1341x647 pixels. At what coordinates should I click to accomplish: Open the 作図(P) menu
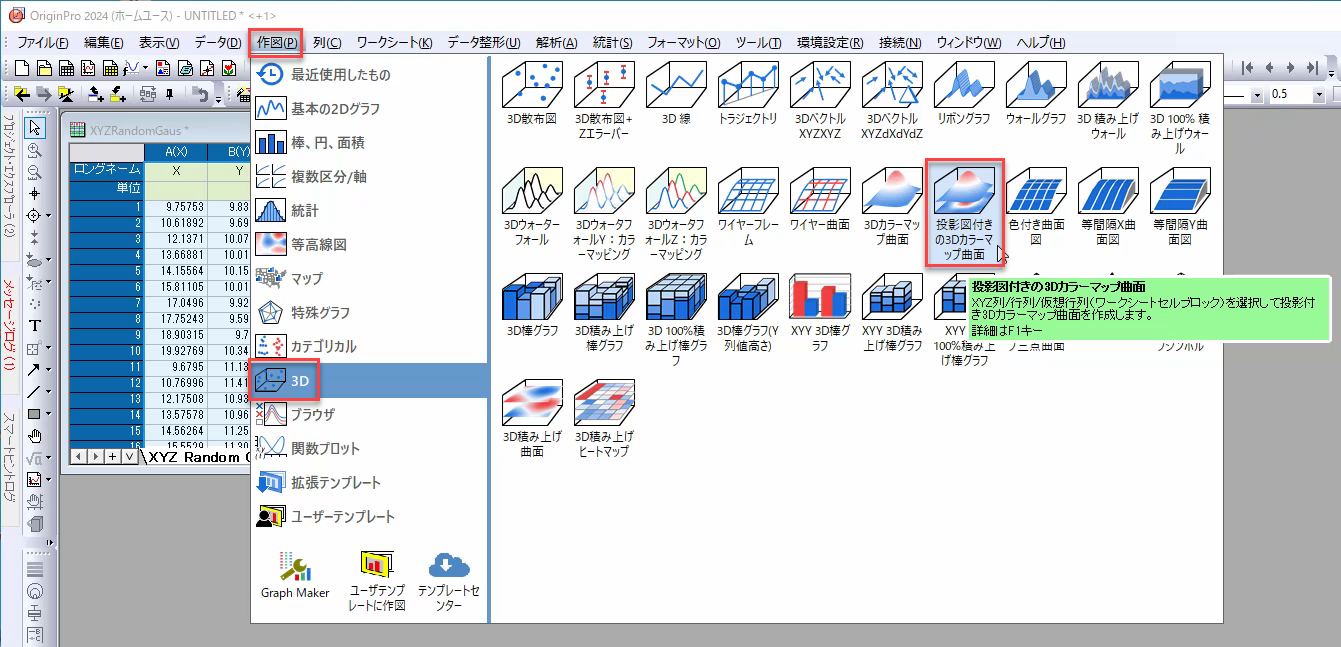click(276, 42)
